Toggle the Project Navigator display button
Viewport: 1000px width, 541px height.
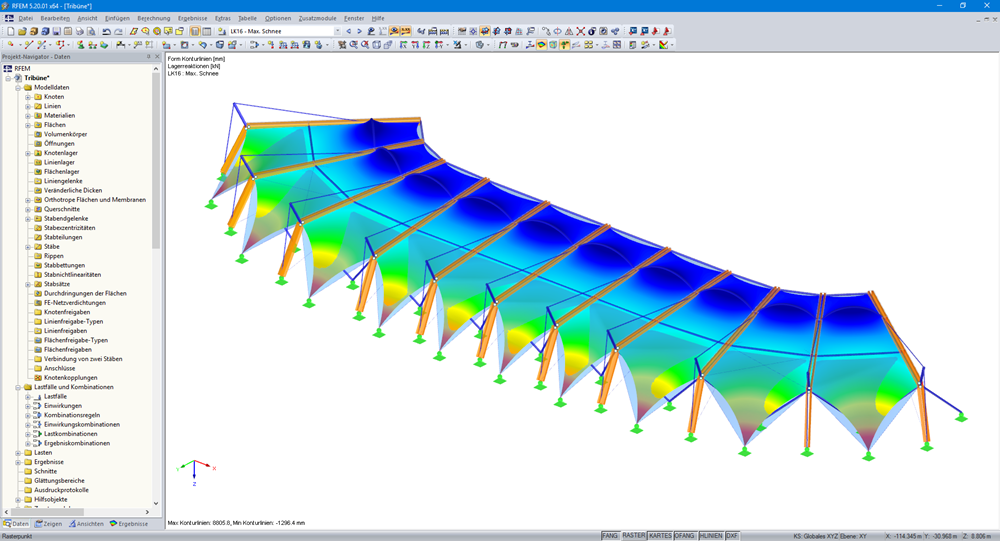pos(195,31)
